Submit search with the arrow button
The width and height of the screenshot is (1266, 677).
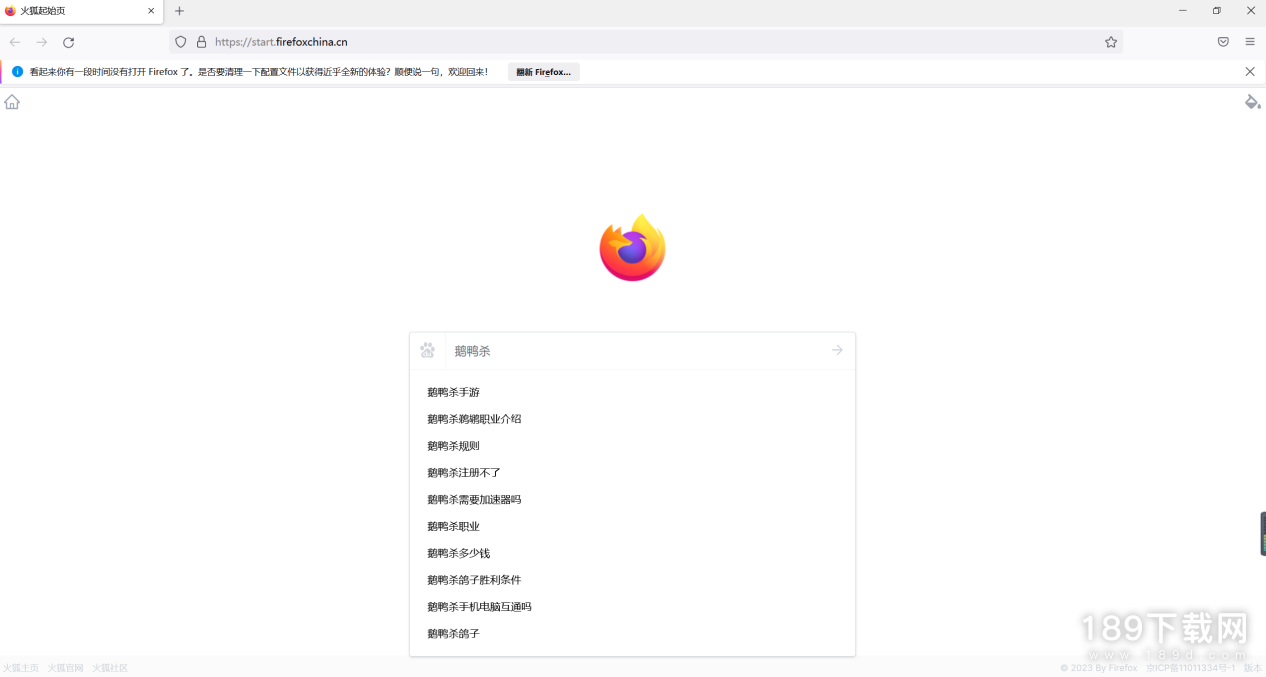tap(837, 350)
